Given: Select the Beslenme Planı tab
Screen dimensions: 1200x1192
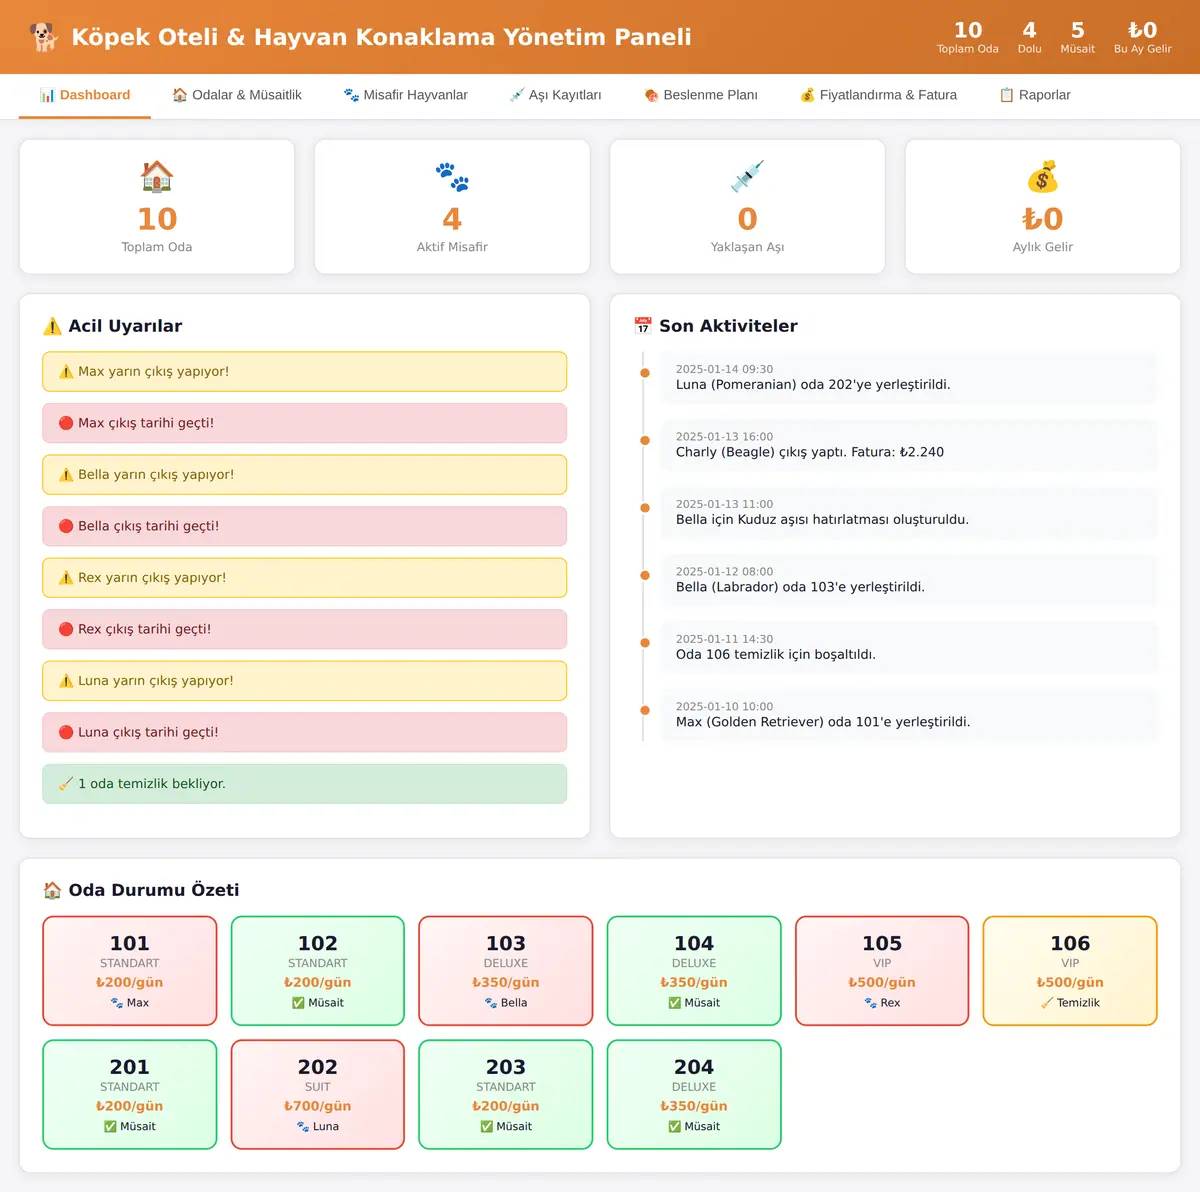Looking at the screenshot, I should pyautogui.click(x=701, y=95).
